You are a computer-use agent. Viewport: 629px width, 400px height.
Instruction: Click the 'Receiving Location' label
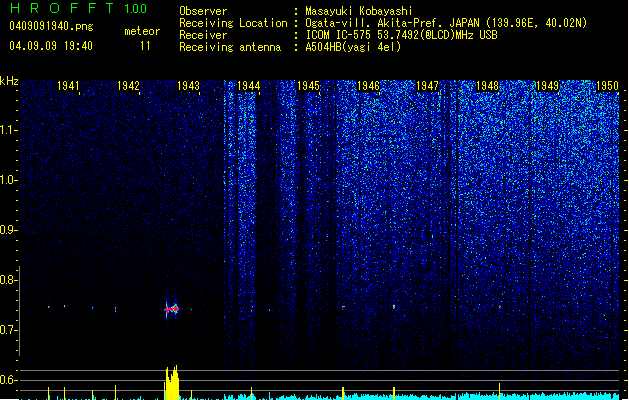(x=233, y=23)
